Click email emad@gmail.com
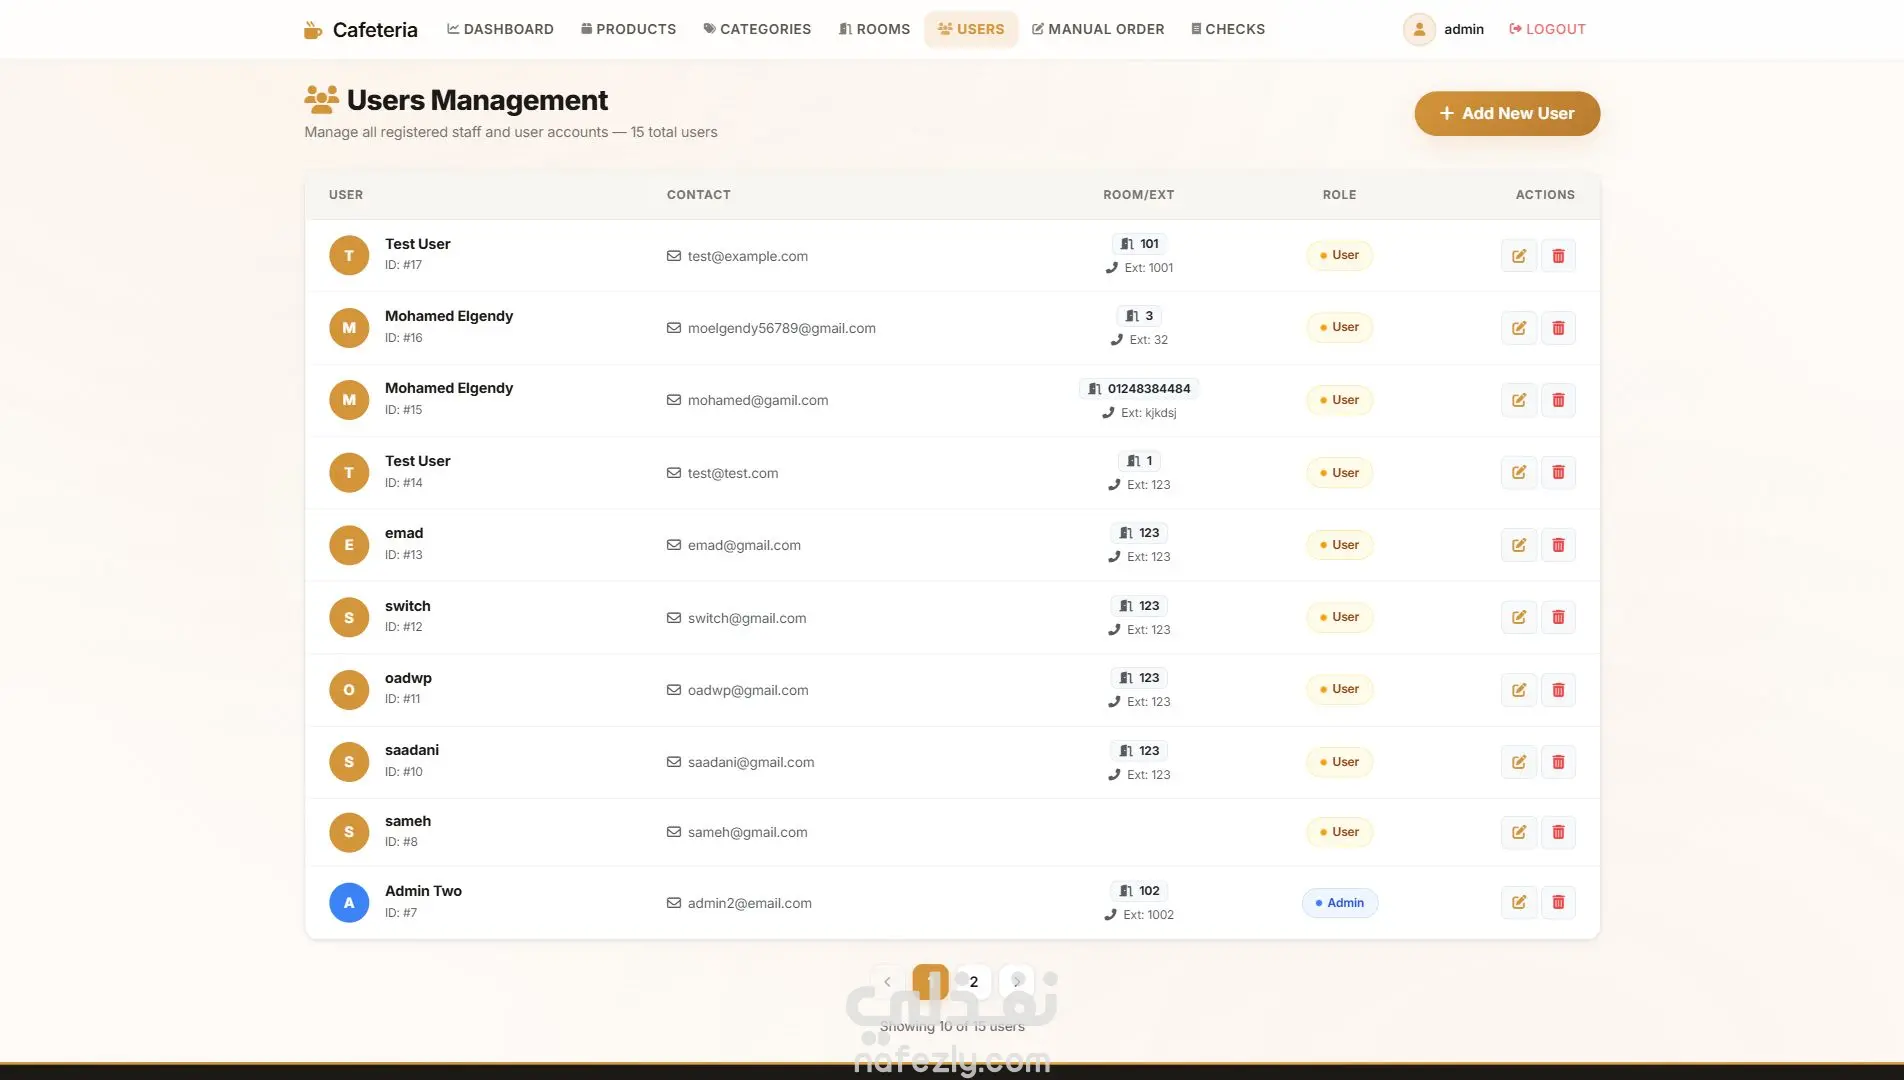The image size is (1904, 1080). click(x=744, y=545)
